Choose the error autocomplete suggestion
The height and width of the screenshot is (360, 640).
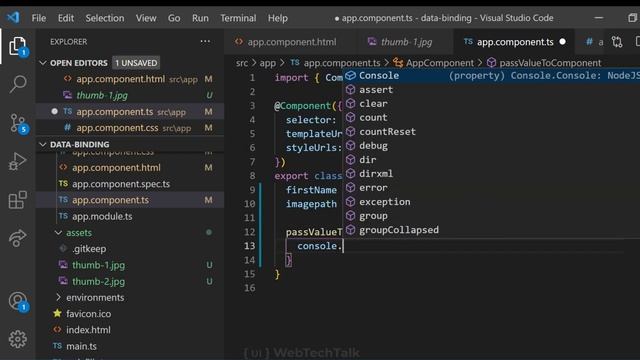point(491,188)
